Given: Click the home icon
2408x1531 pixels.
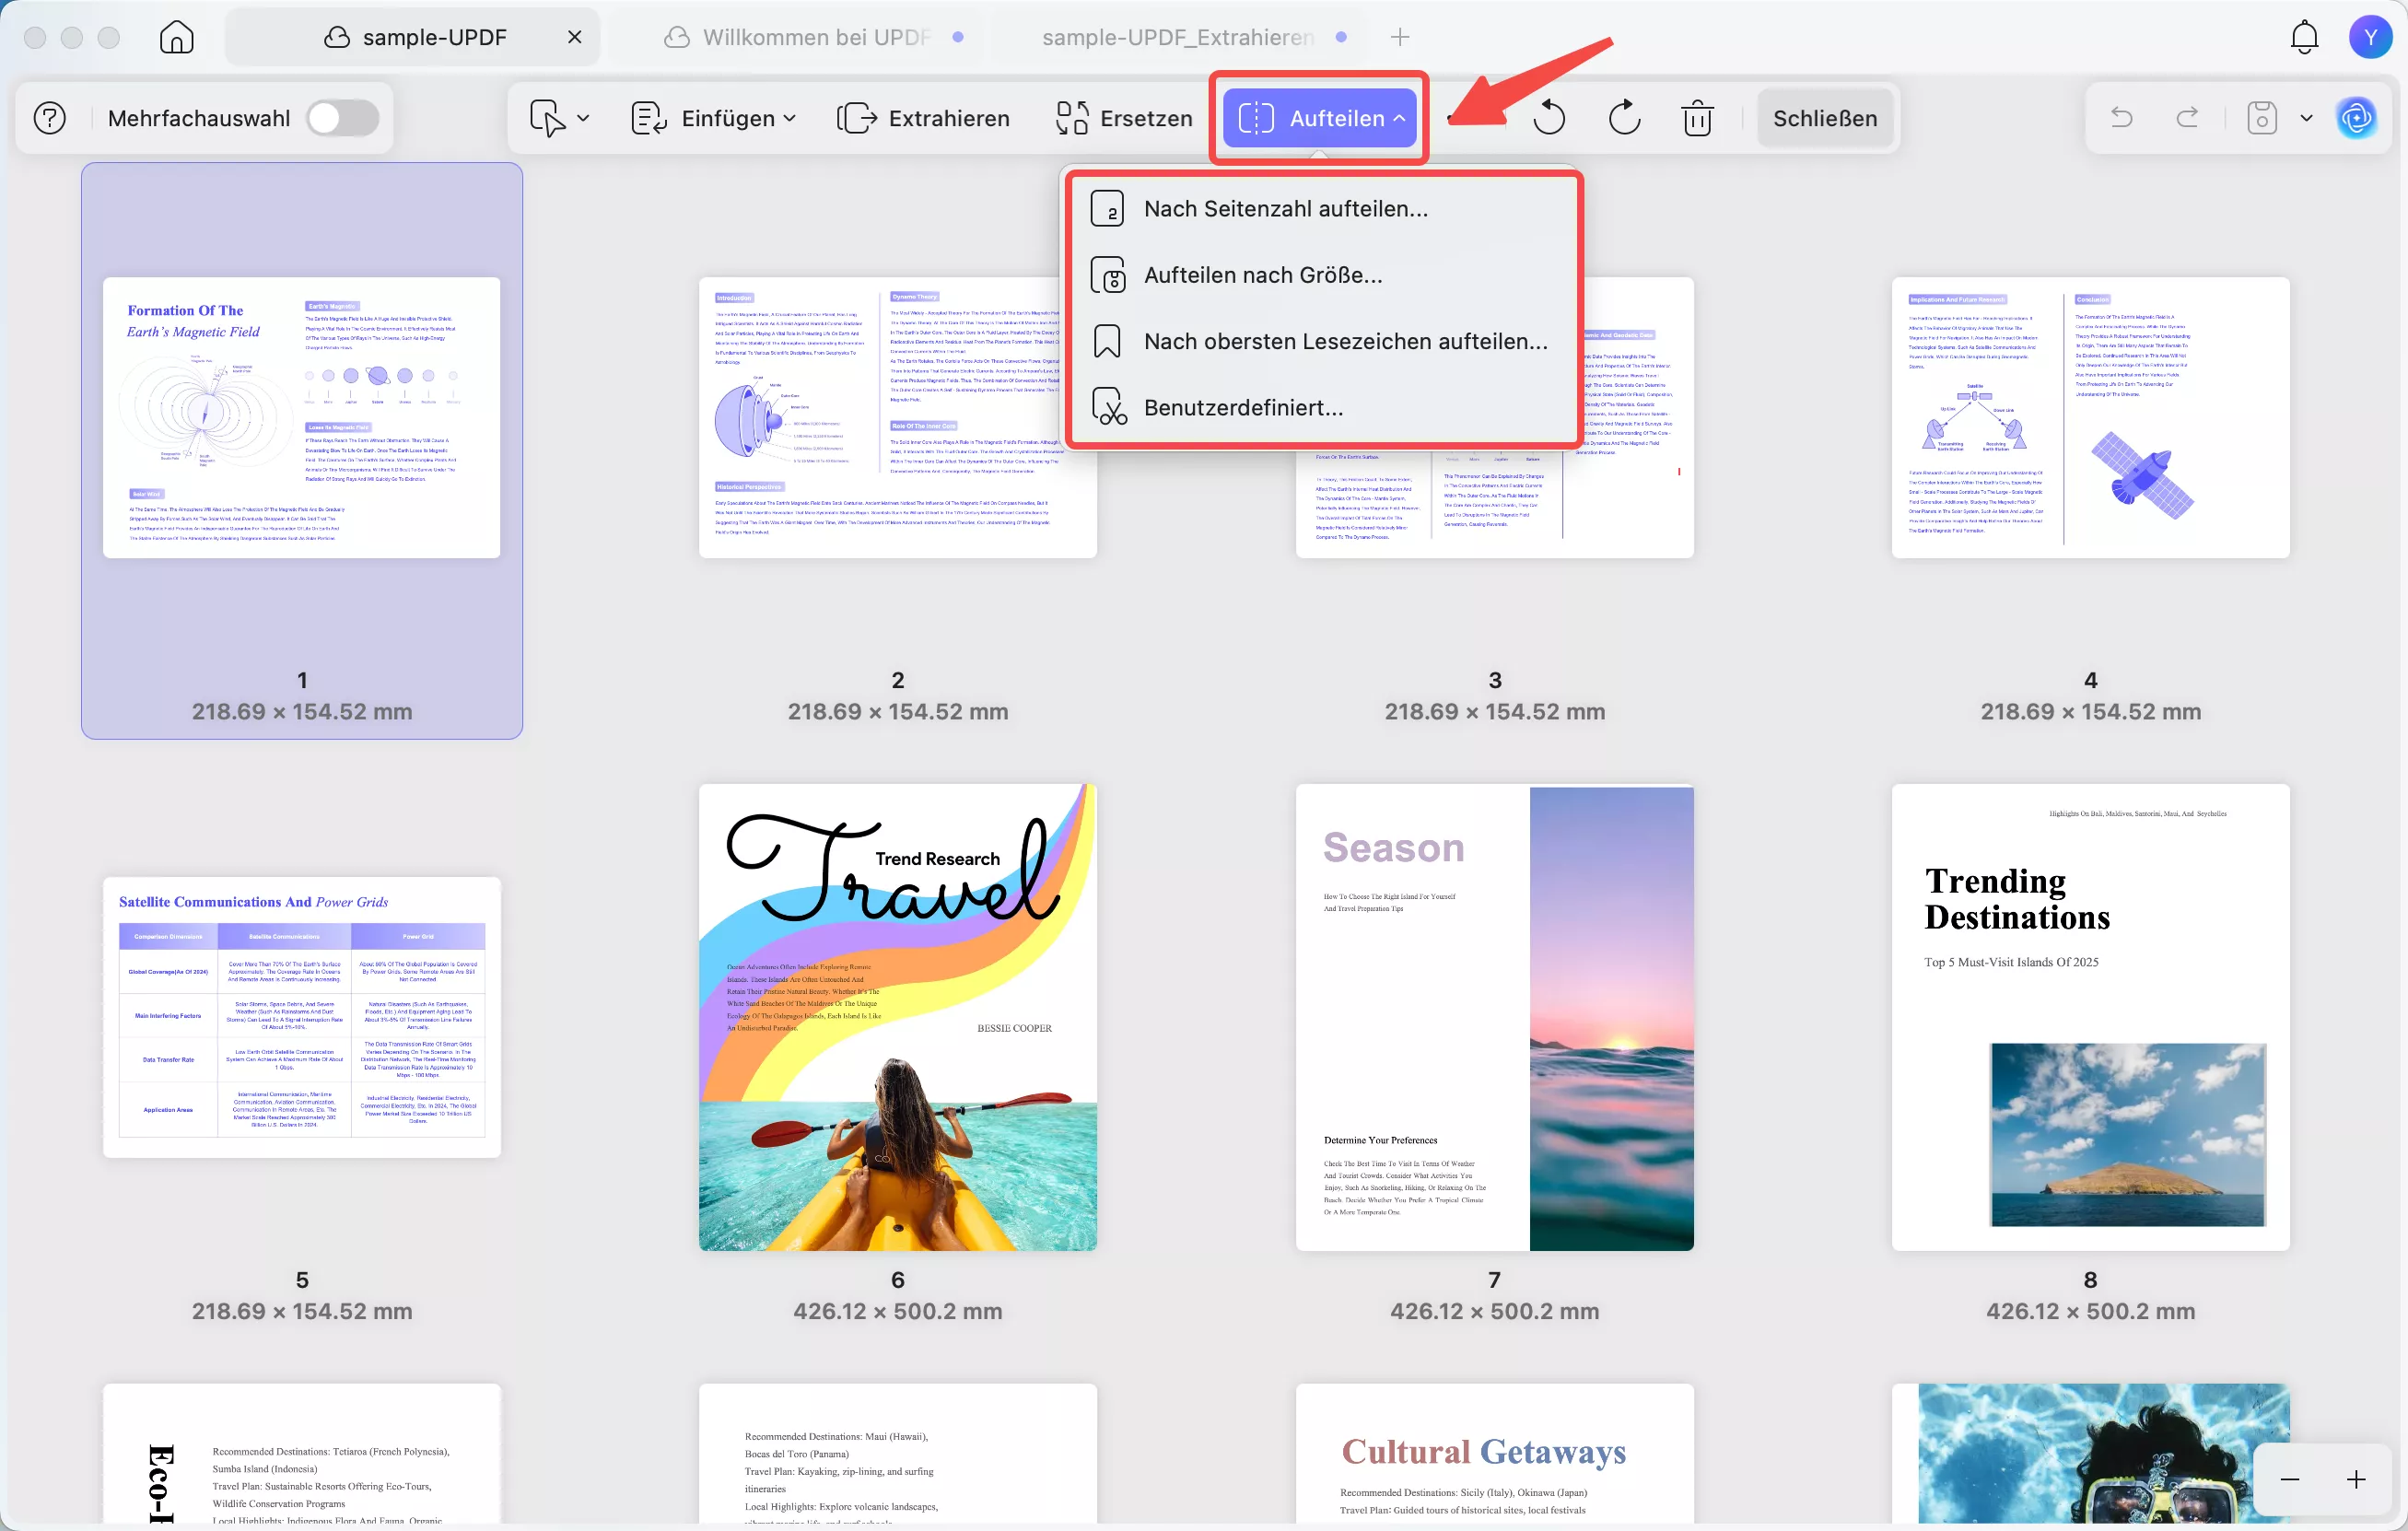Looking at the screenshot, I should pos(176,37).
